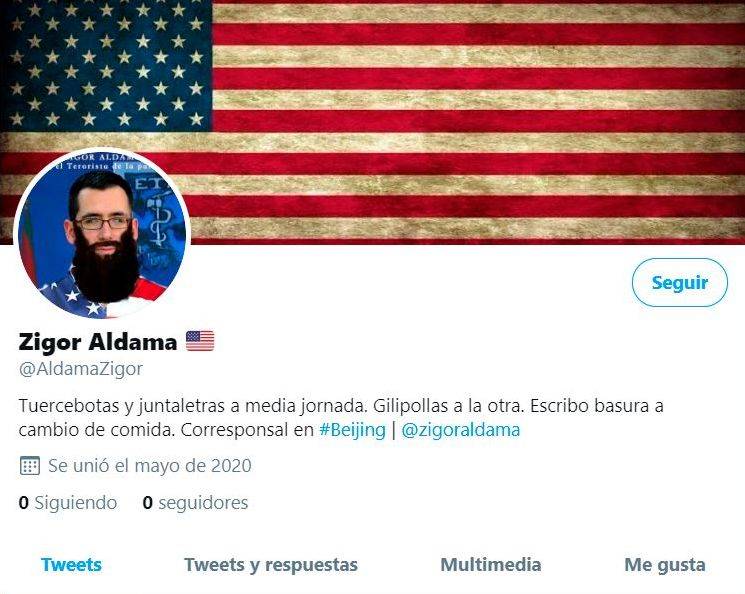Switch to the Tweets y respuestas tab
The image size is (745, 594).
[x=271, y=565]
